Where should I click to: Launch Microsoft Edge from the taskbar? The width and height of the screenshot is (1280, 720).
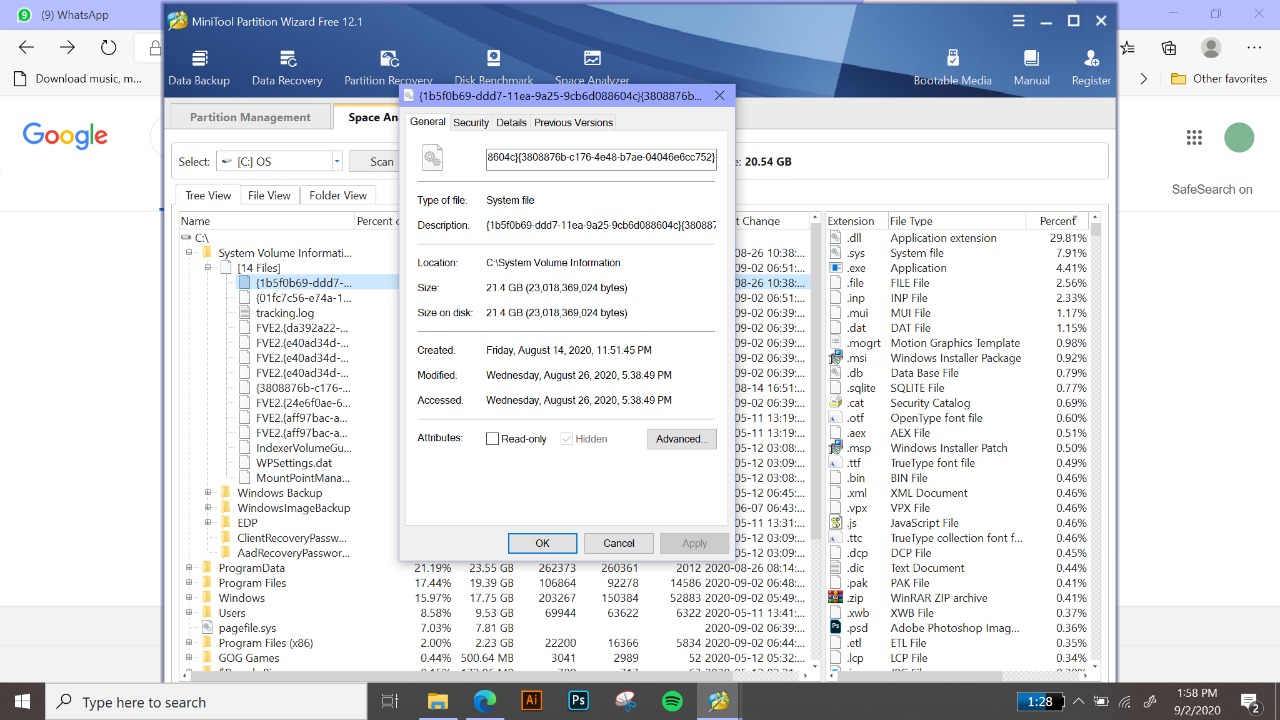pyautogui.click(x=484, y=702)
